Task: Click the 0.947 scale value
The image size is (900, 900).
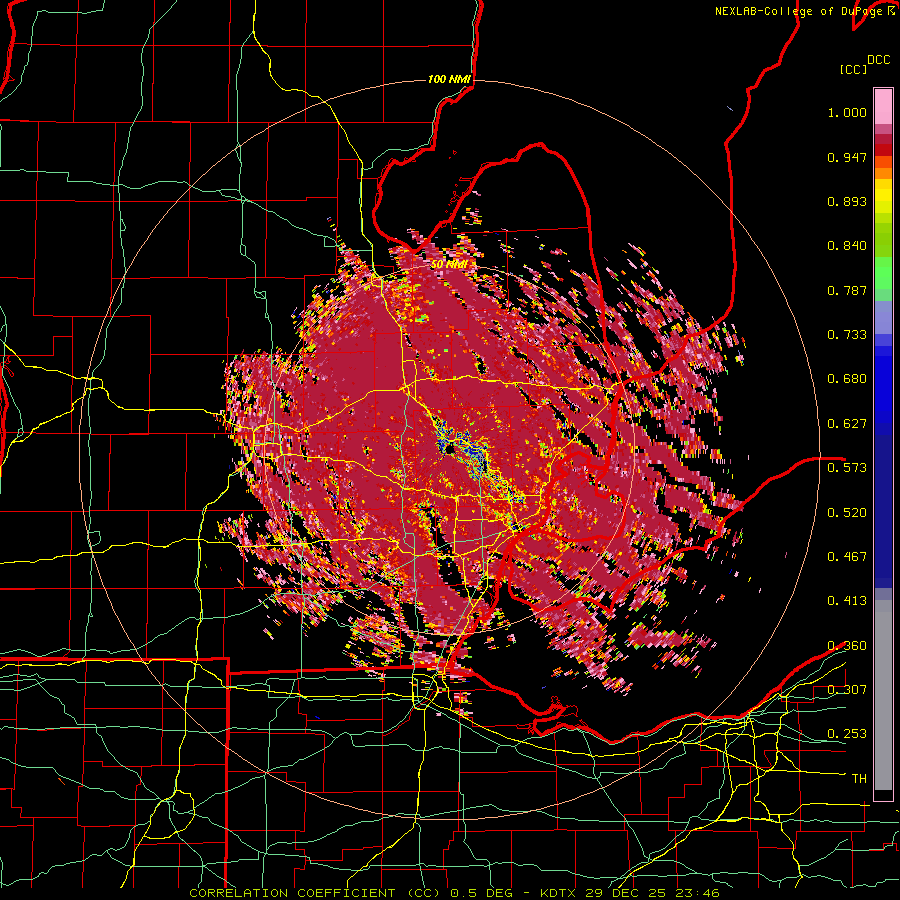Action: click(847, 157)
